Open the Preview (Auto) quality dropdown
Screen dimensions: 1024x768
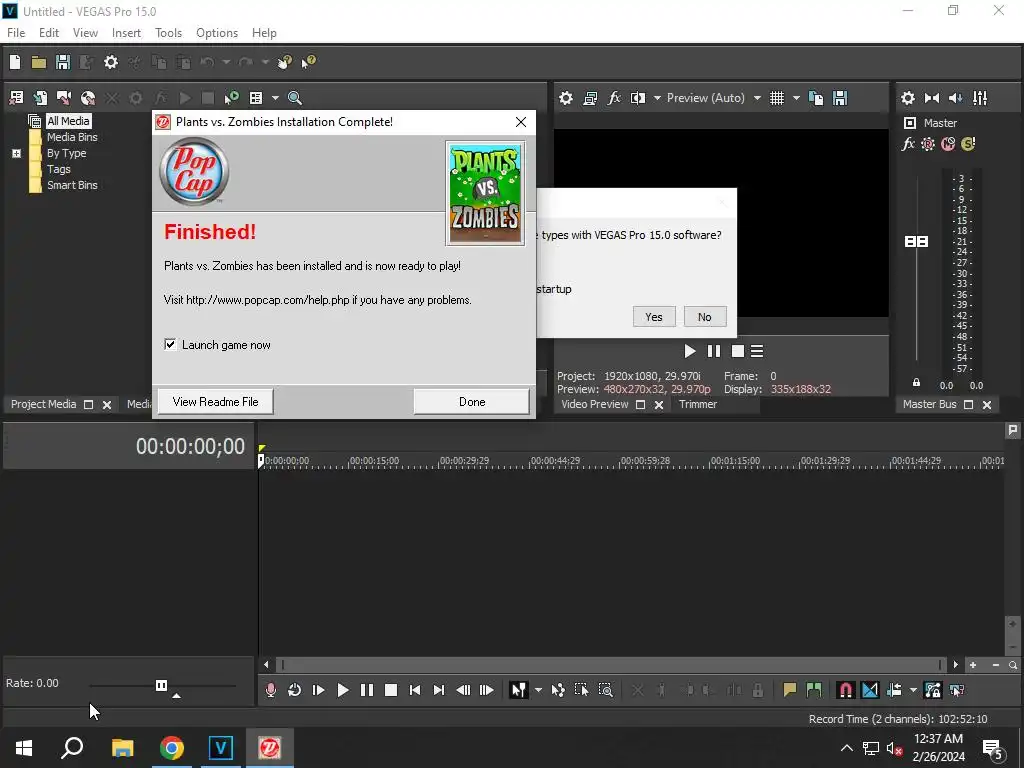tap(714, 98)
